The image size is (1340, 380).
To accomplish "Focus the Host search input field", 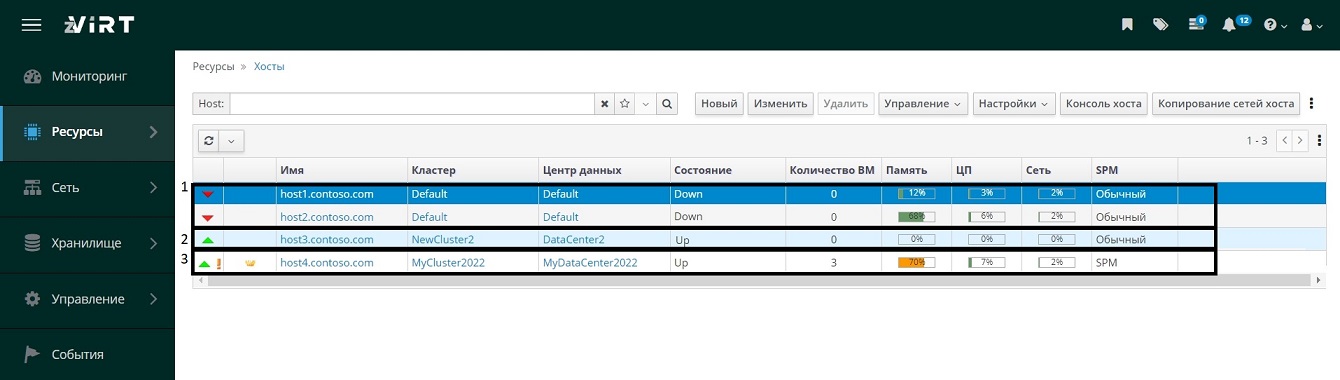I will [412, 104].
